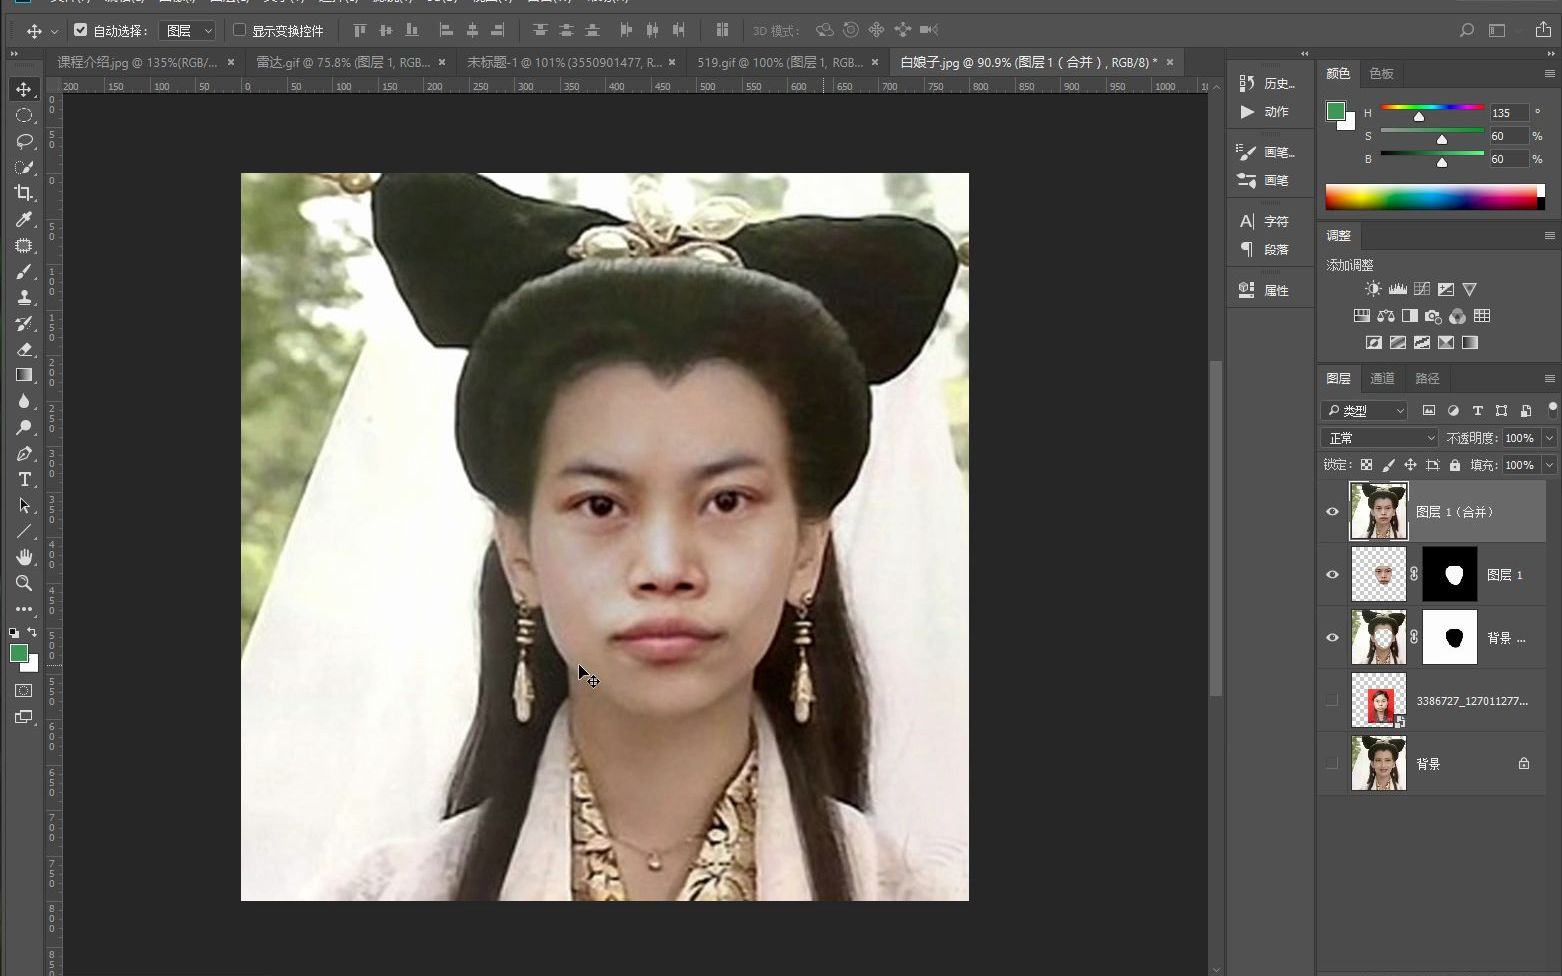Image resolution: width=1562 pixels, height=976 pixels.
Task: Open the Layers panel flyout menu
Action: click(1549, 378)
